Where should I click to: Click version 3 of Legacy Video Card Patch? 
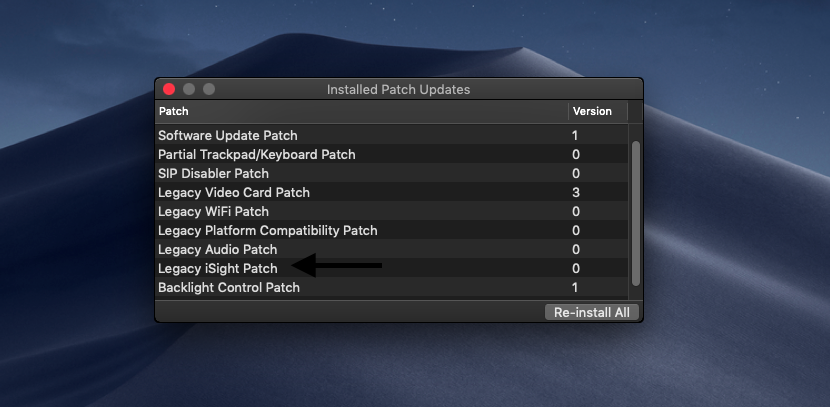[x=575, y=193]
